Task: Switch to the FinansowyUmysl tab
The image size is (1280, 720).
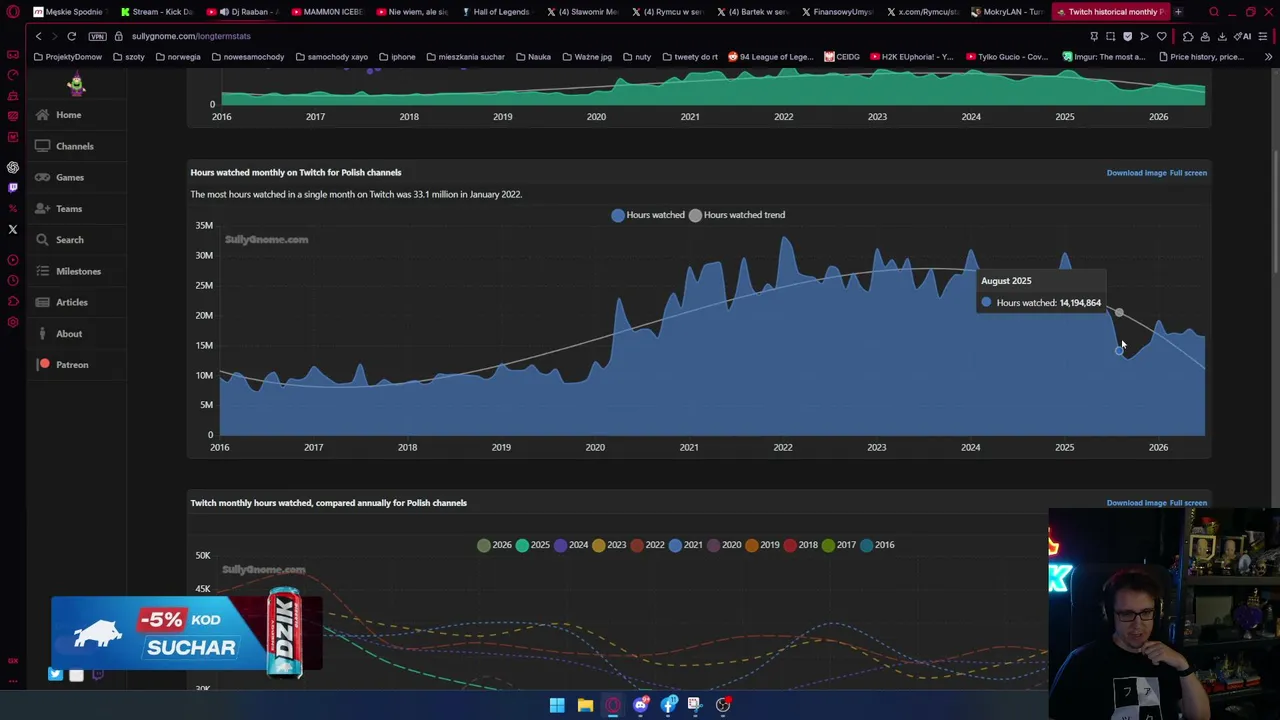Action: tap(837, 12)
